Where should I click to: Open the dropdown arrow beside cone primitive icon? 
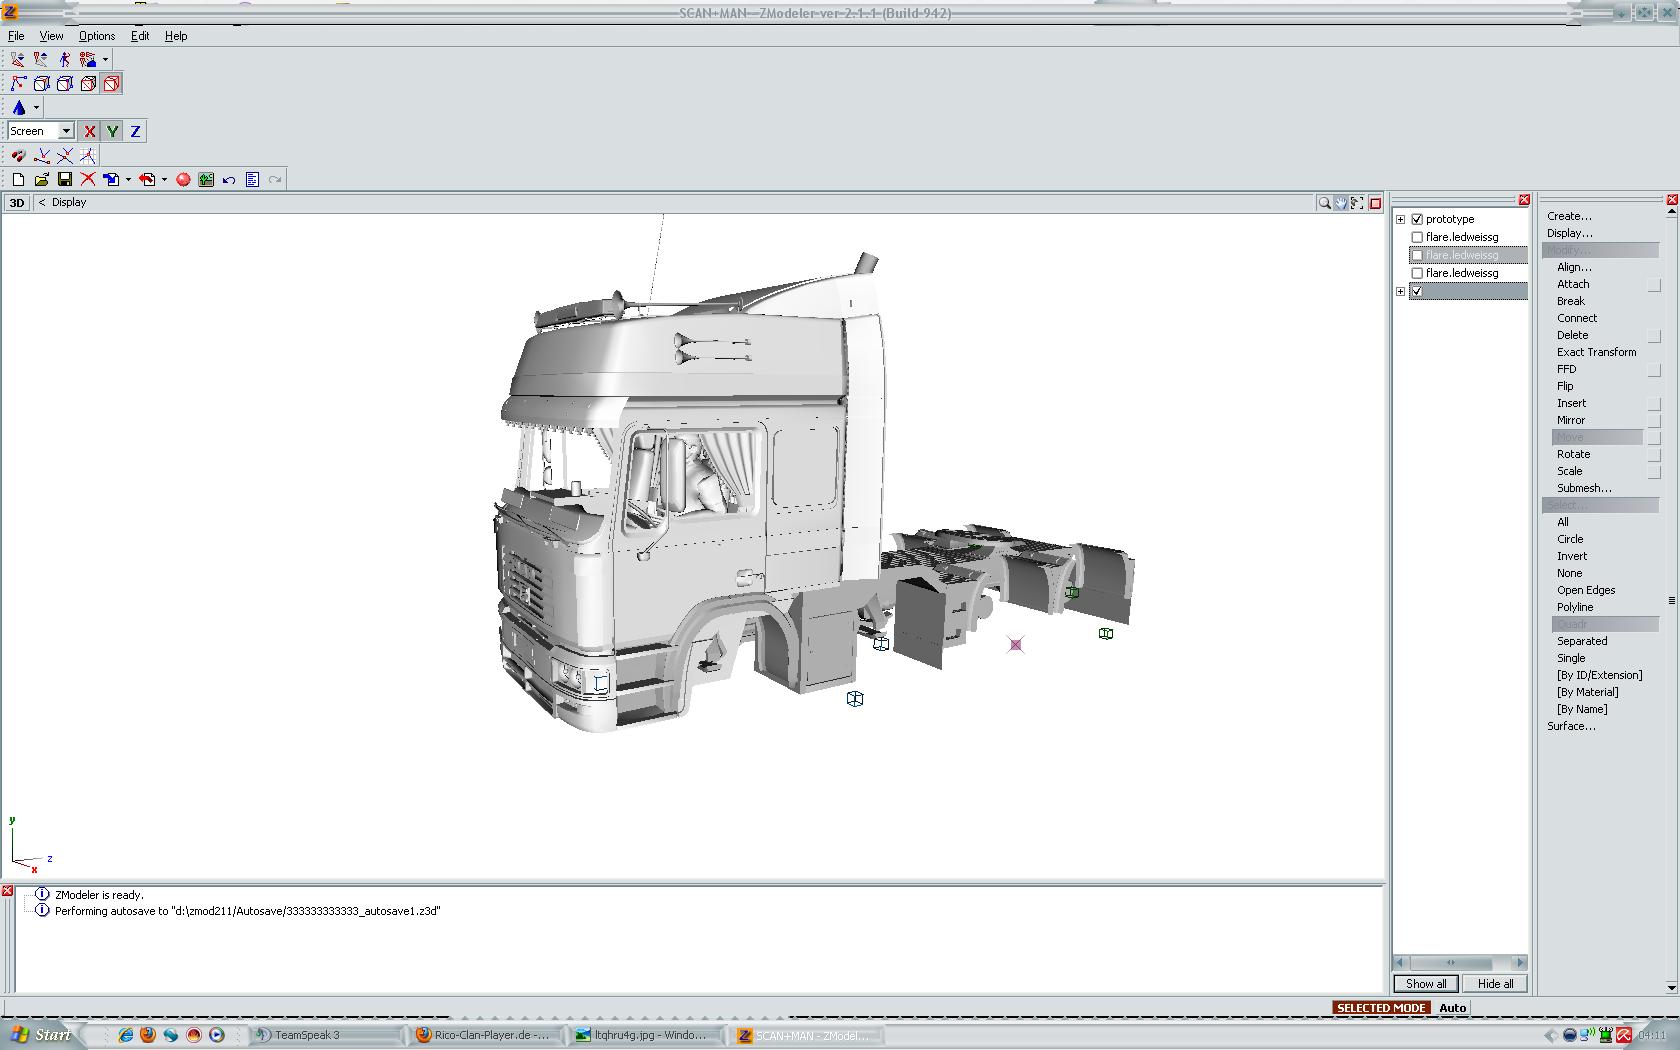point(36,108)
